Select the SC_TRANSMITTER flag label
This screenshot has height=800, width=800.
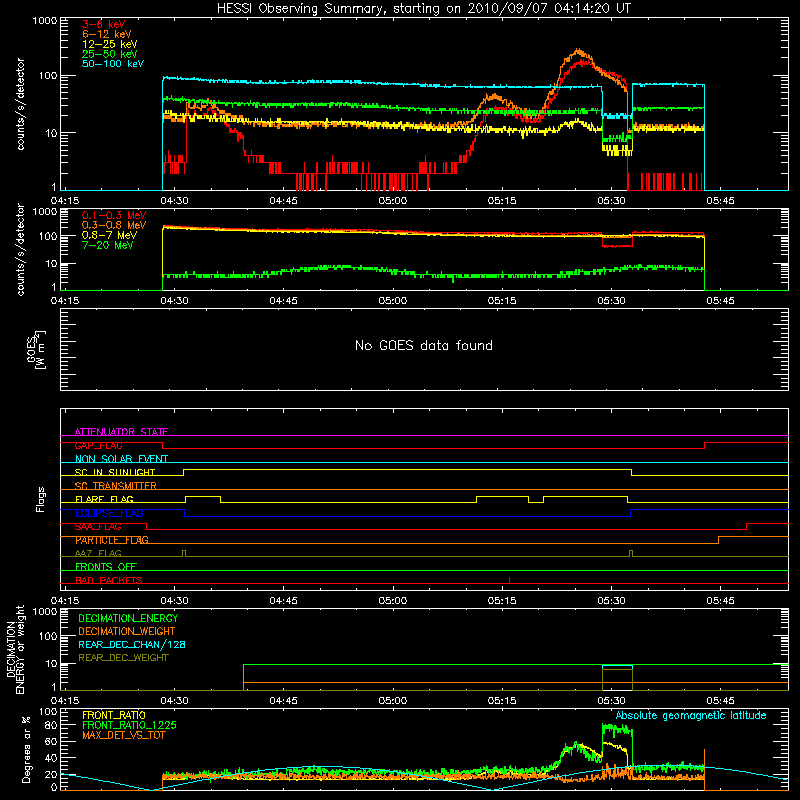(x=115, y=486)
